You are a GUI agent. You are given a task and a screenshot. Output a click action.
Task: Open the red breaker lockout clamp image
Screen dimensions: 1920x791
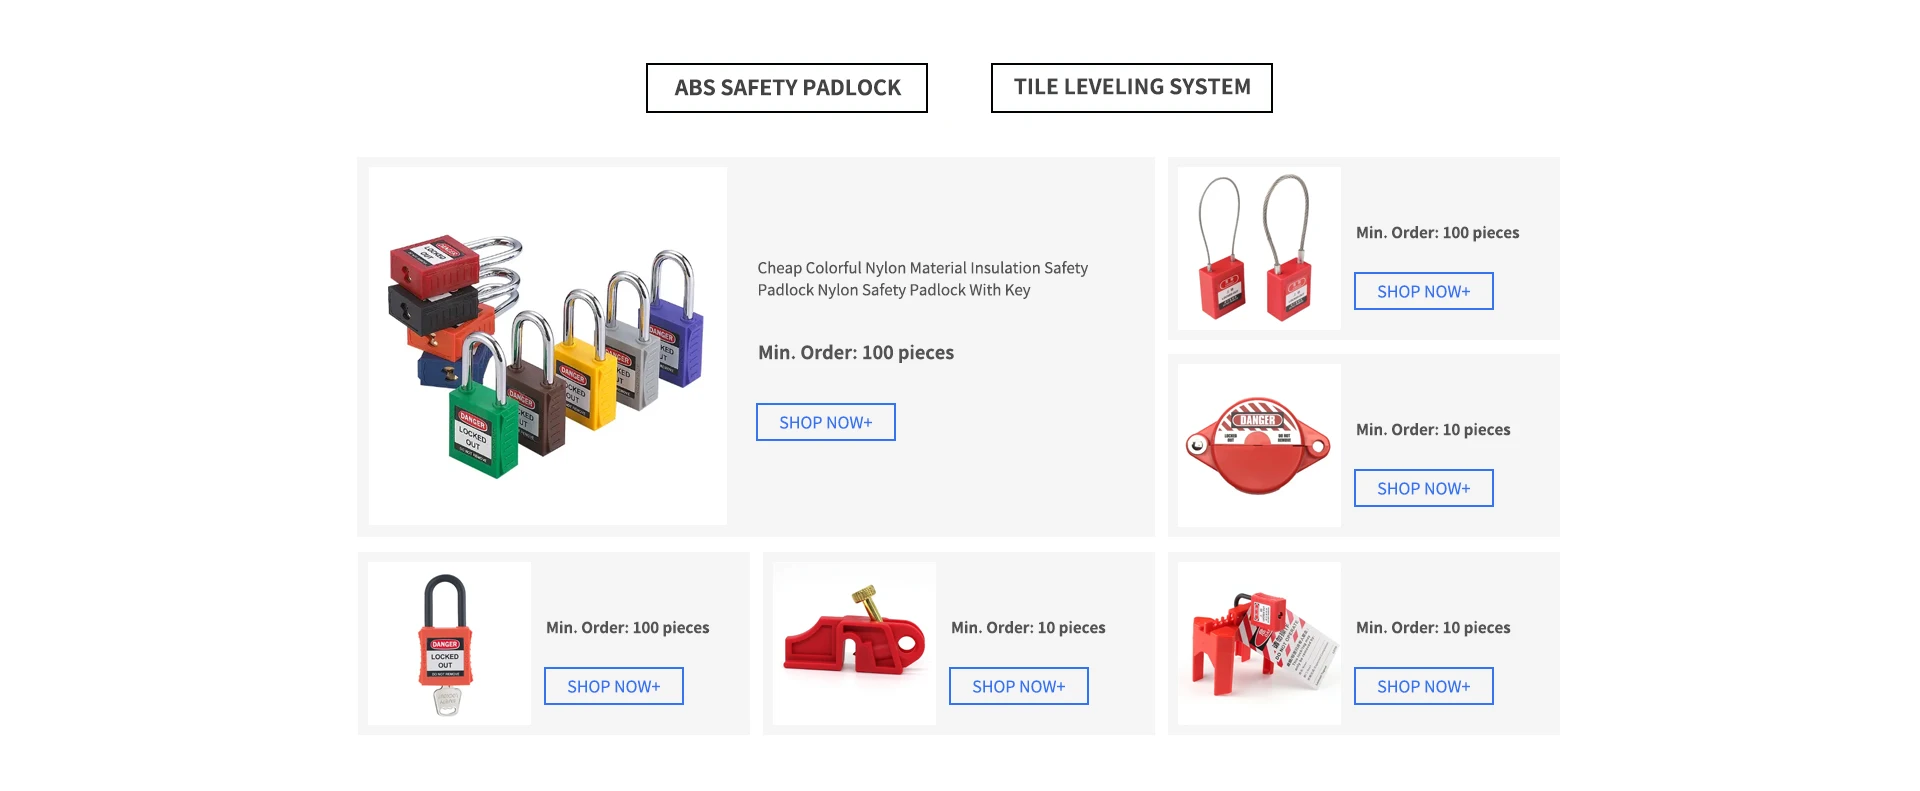click(x=854, y=643)
